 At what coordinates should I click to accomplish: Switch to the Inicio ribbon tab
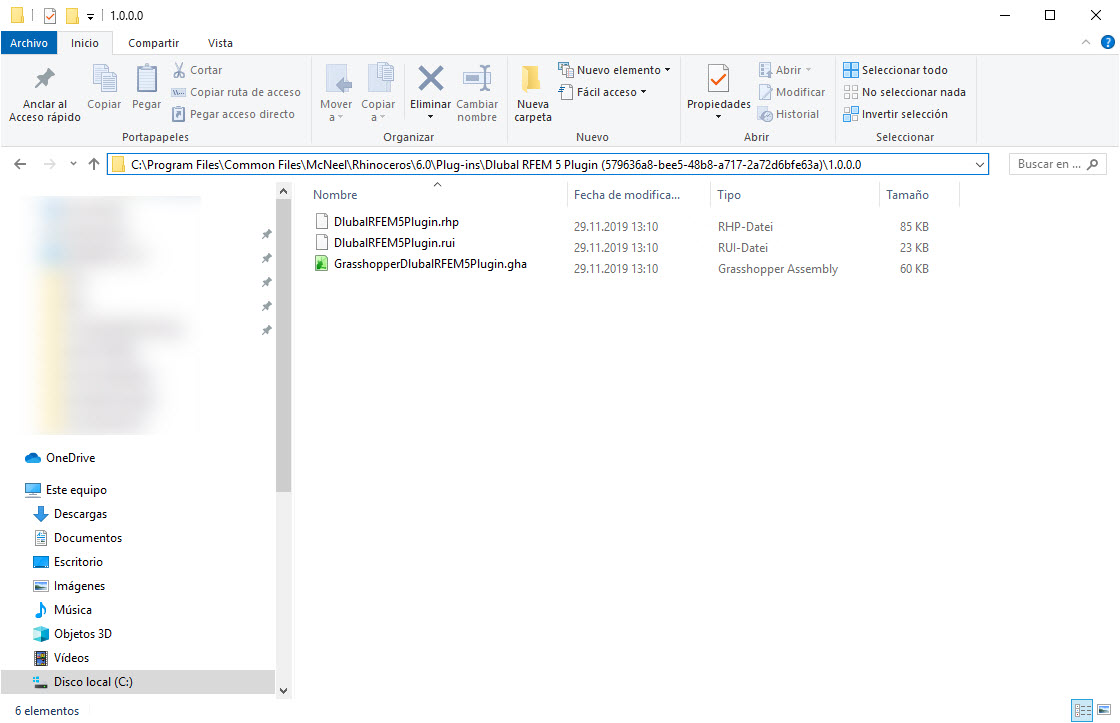coord(84,43)
